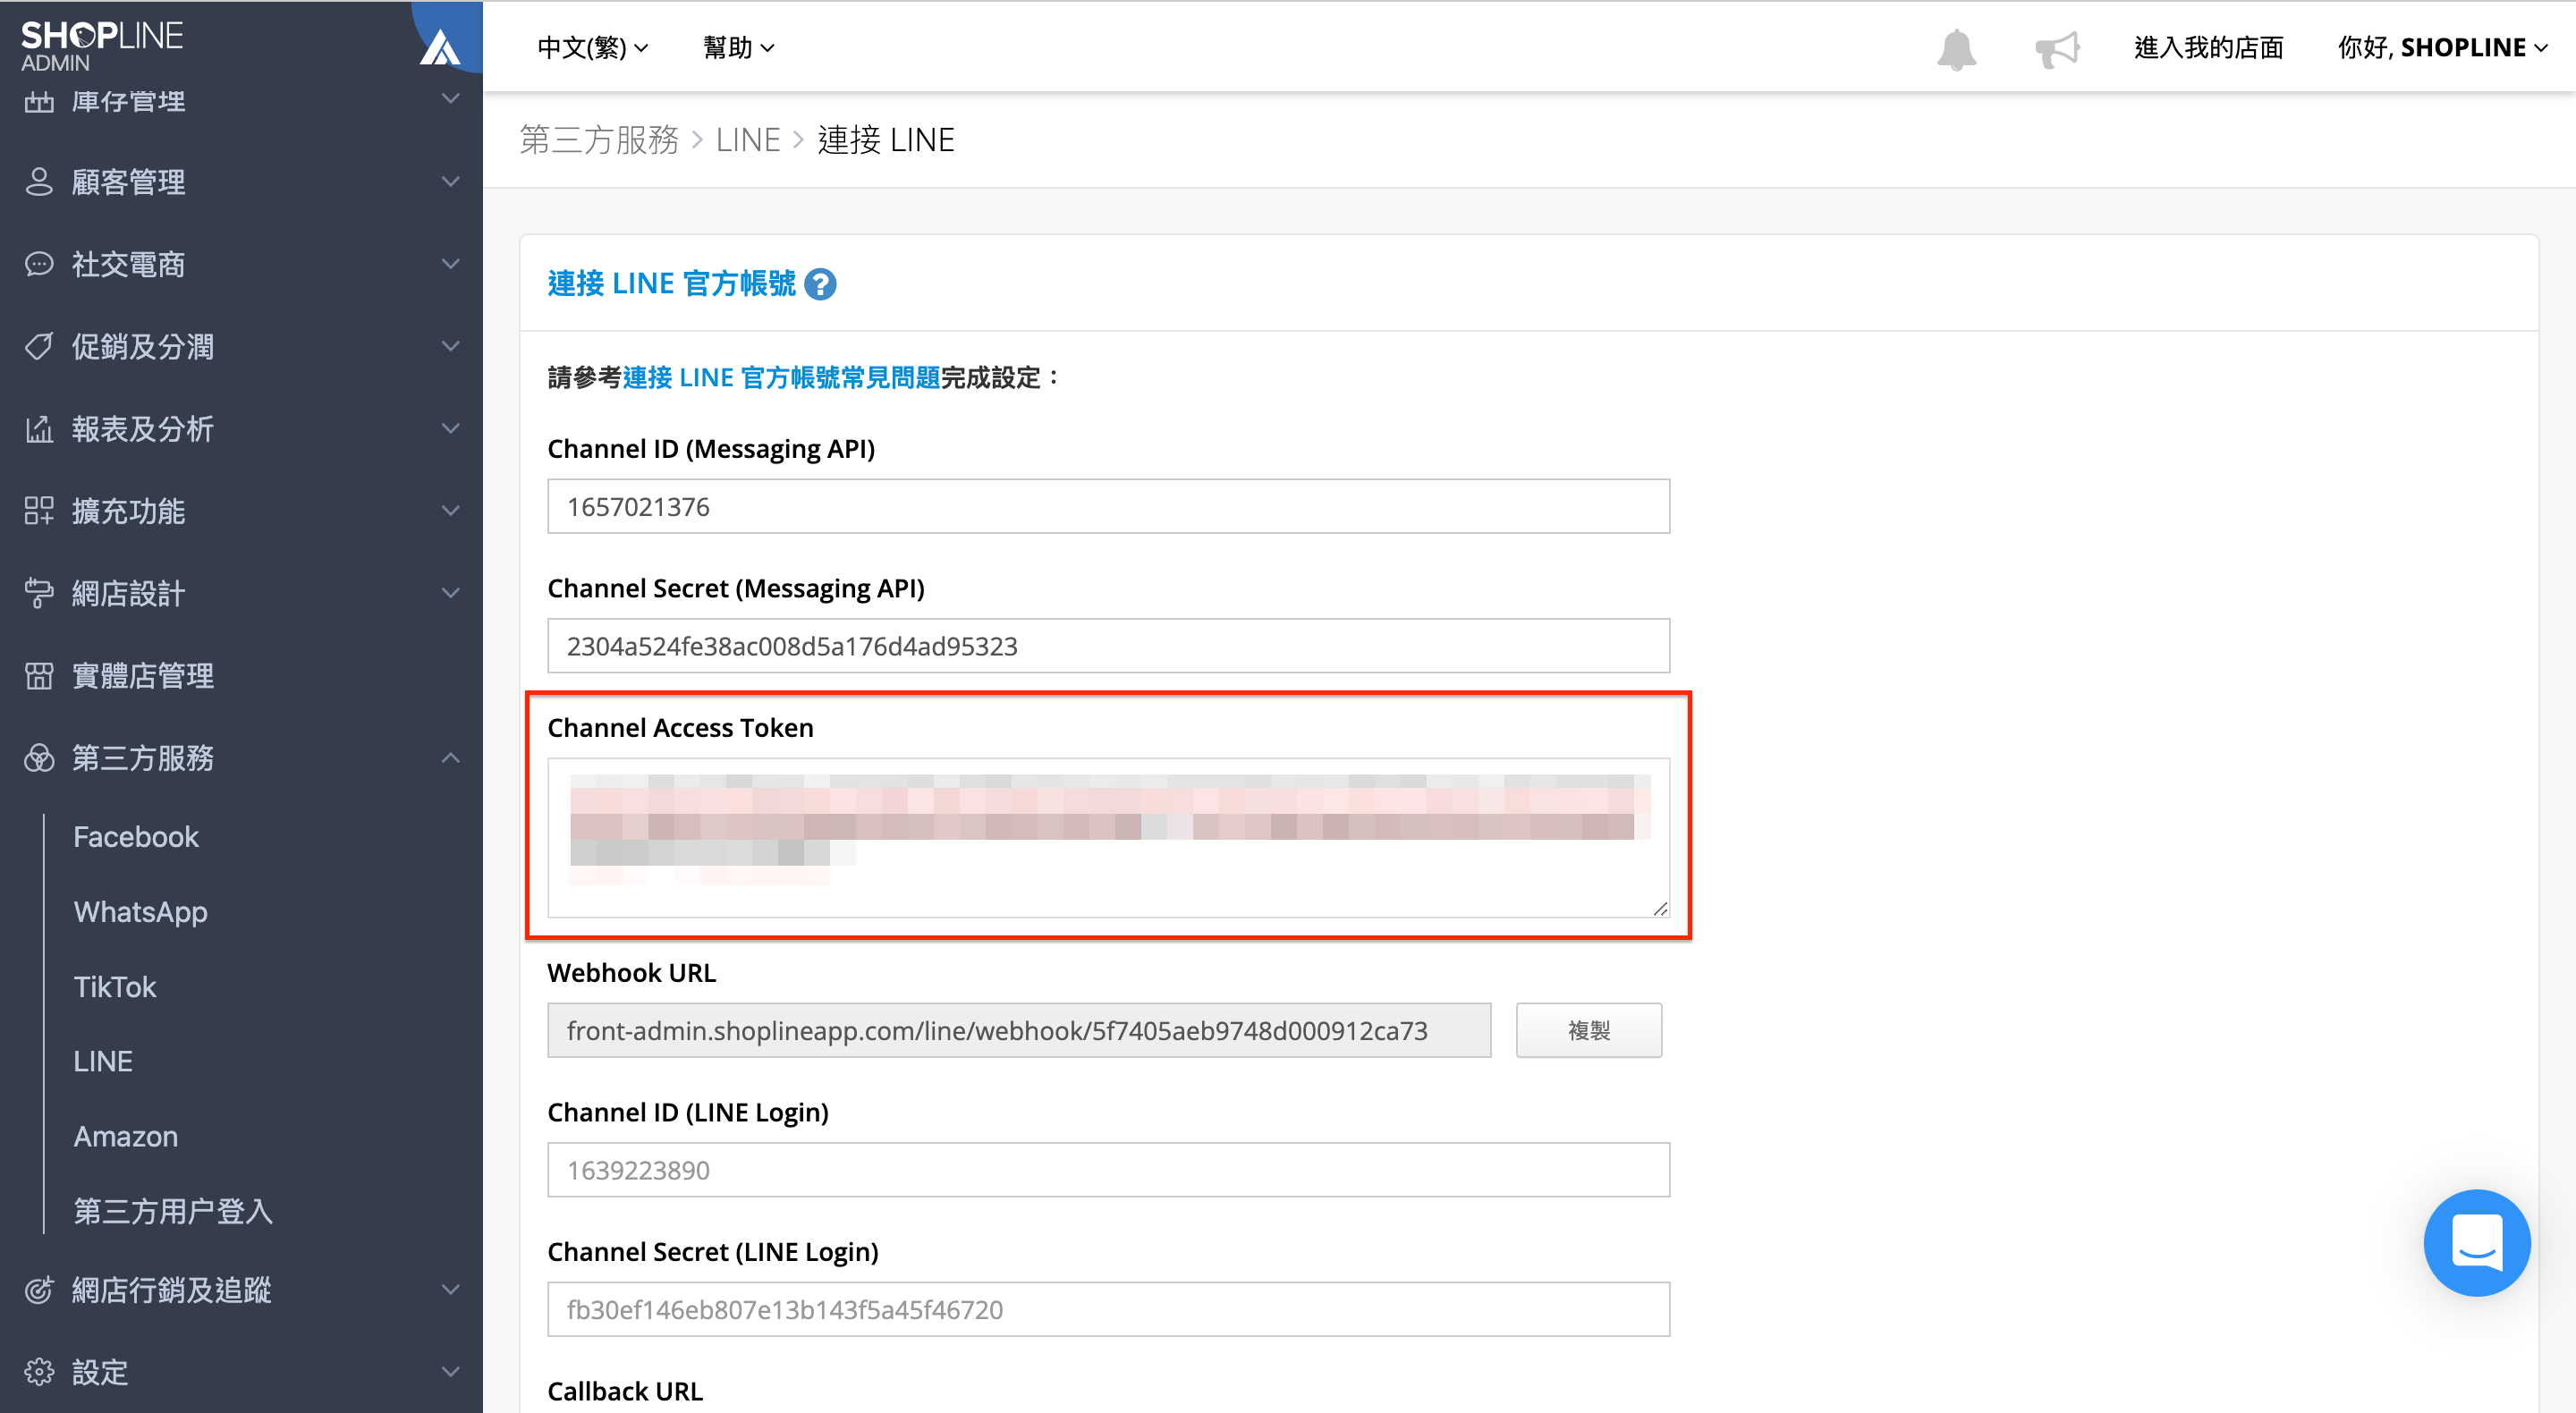Click the help question mark icon
Screen dimensions: 2576x1413
pos(820,284)
